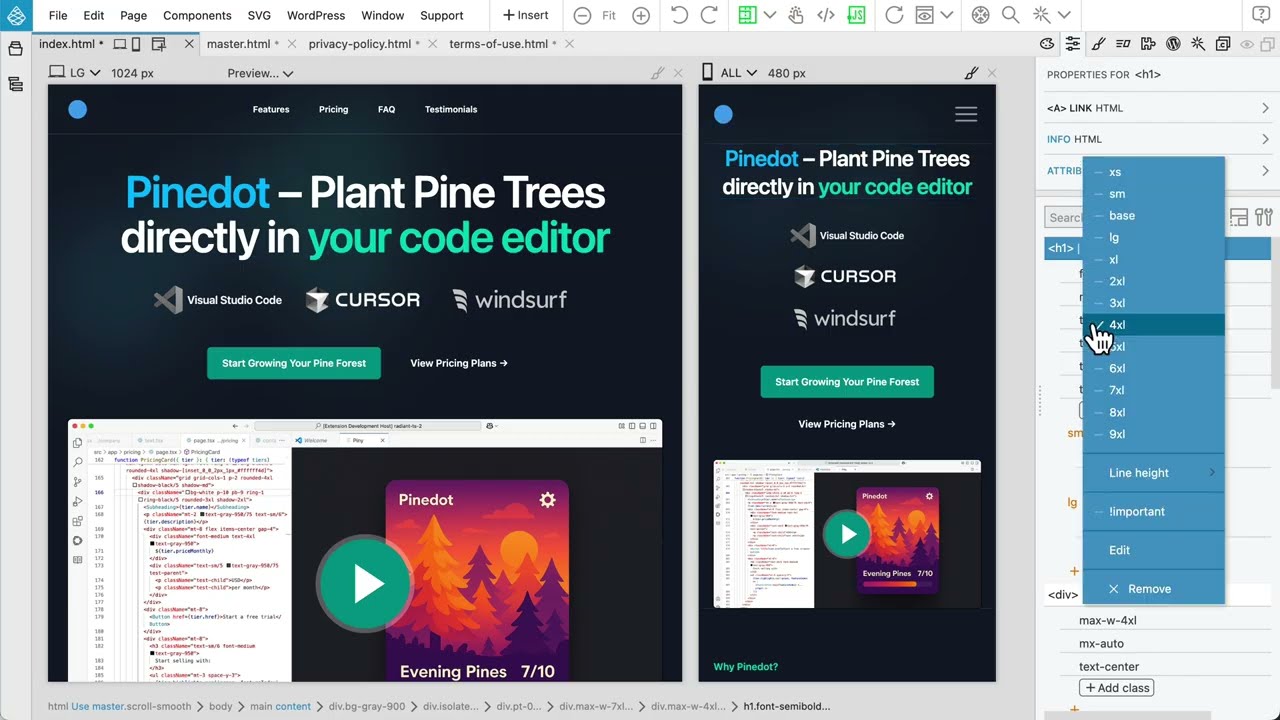Click the preview in browser eye-window icon
The width and height of the screenshot is (1280, 720).
pos(925,15)
